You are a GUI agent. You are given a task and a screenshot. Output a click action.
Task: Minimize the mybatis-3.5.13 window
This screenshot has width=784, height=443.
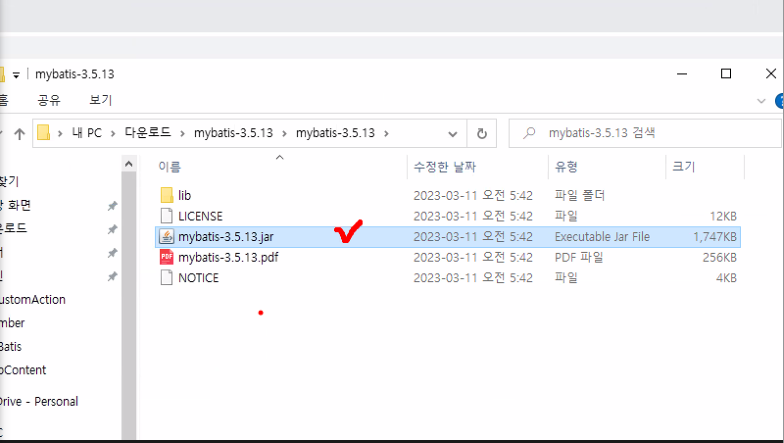coord(682,74)
